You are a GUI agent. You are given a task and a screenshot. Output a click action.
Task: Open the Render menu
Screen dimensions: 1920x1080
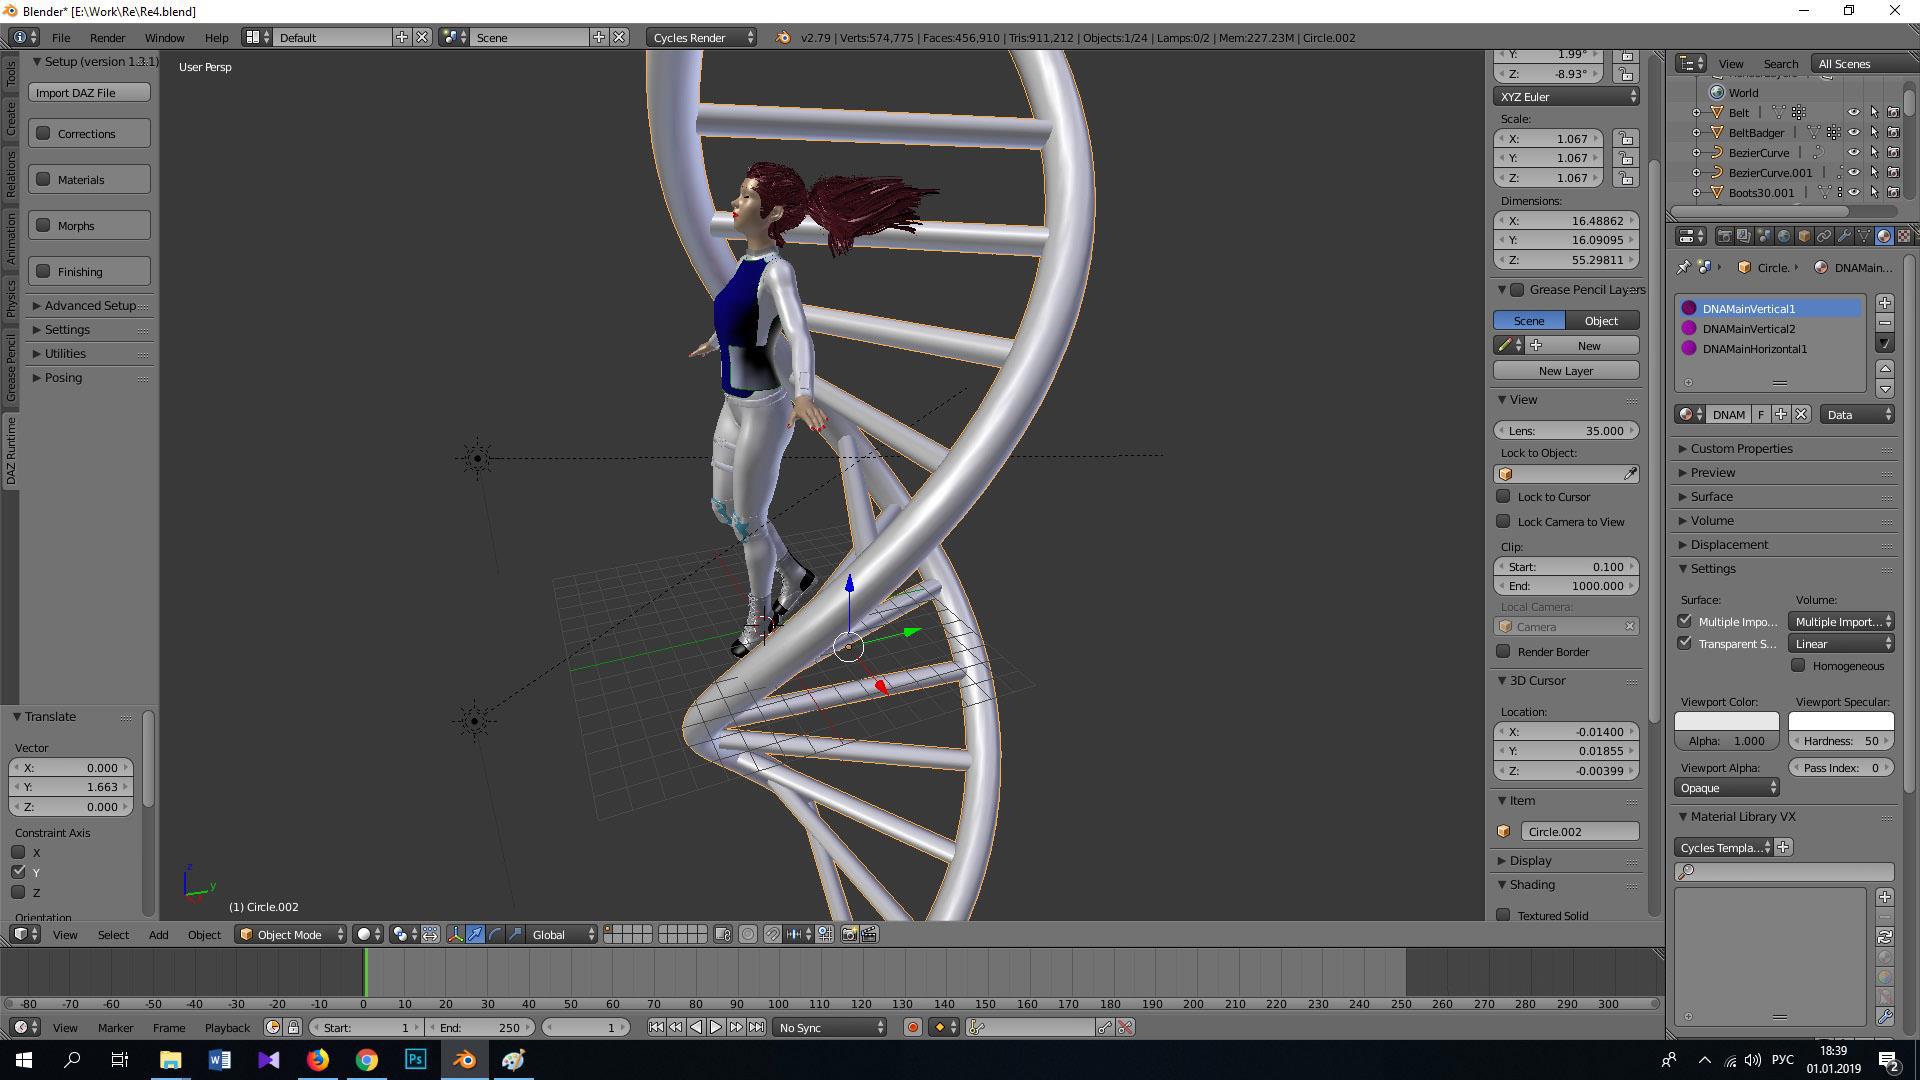pos(107,37)
